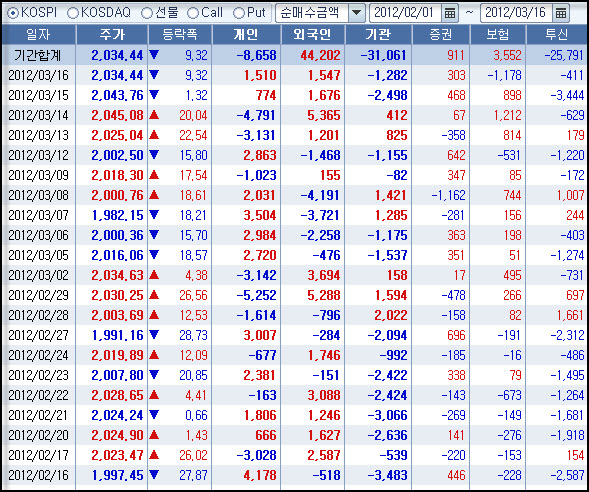Select the 2012/03/14 row date
Screen dimensions: 589x492
click(x=39, y=115)
